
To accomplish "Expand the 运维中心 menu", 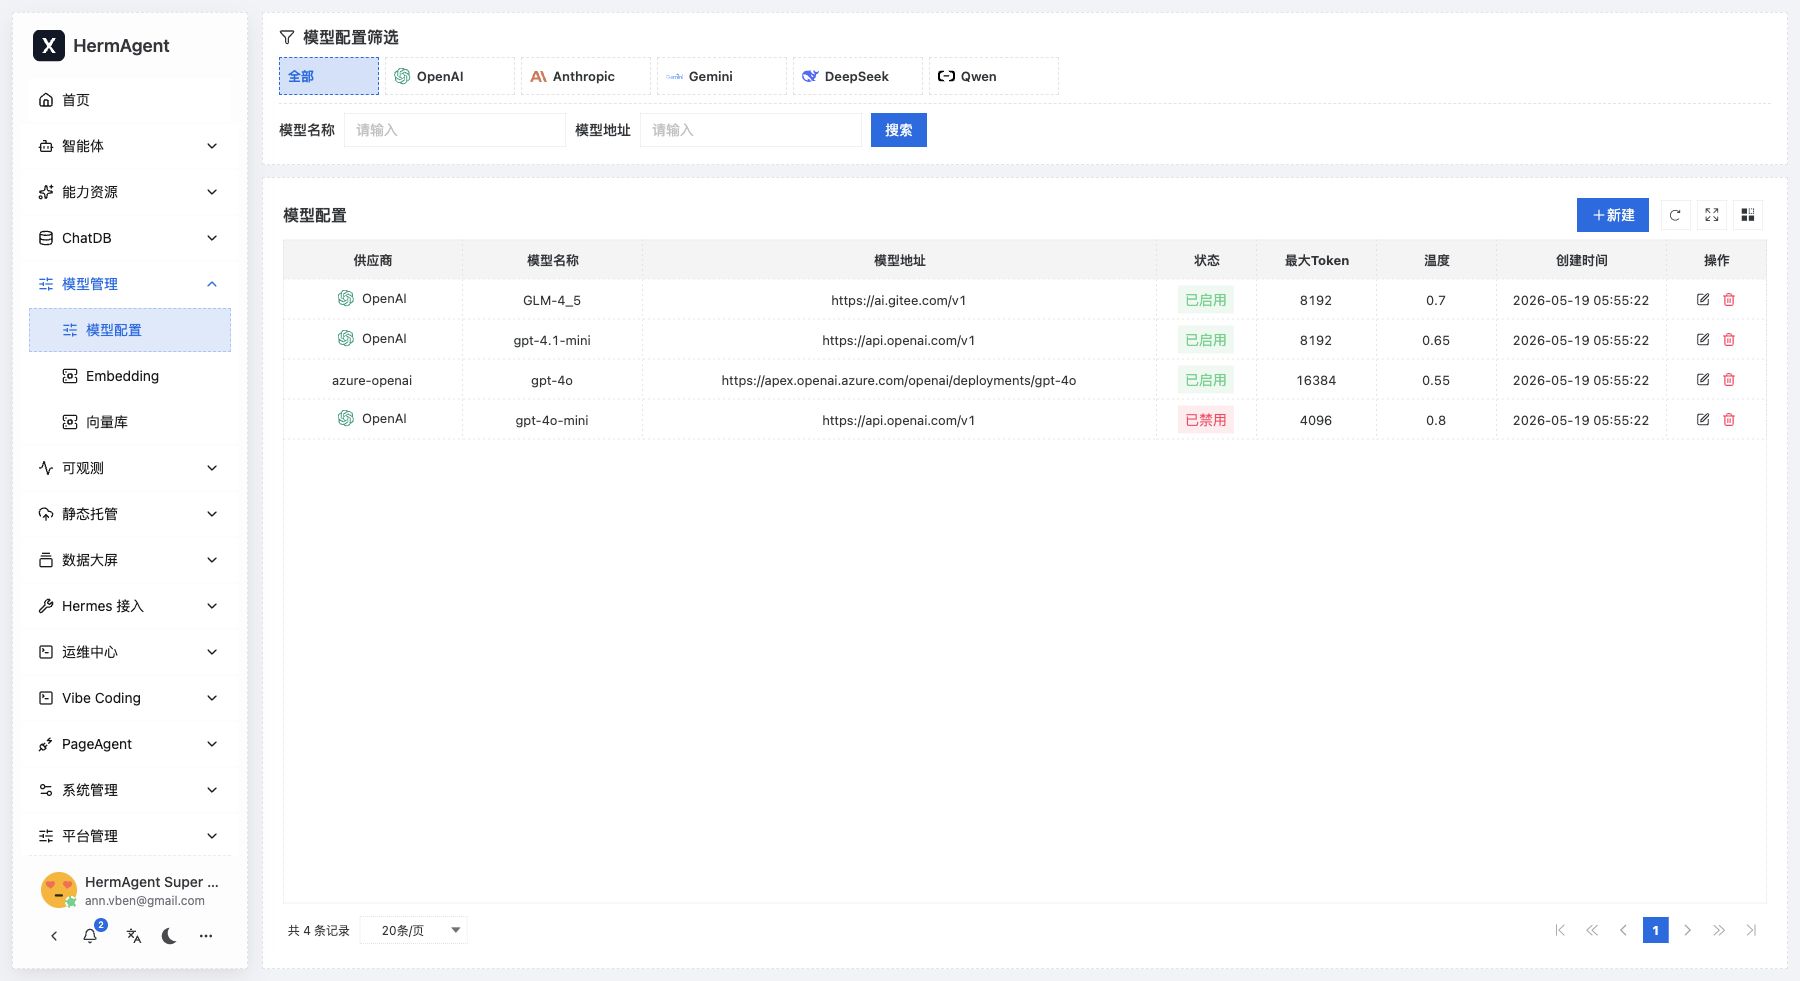I will (130, 652).
